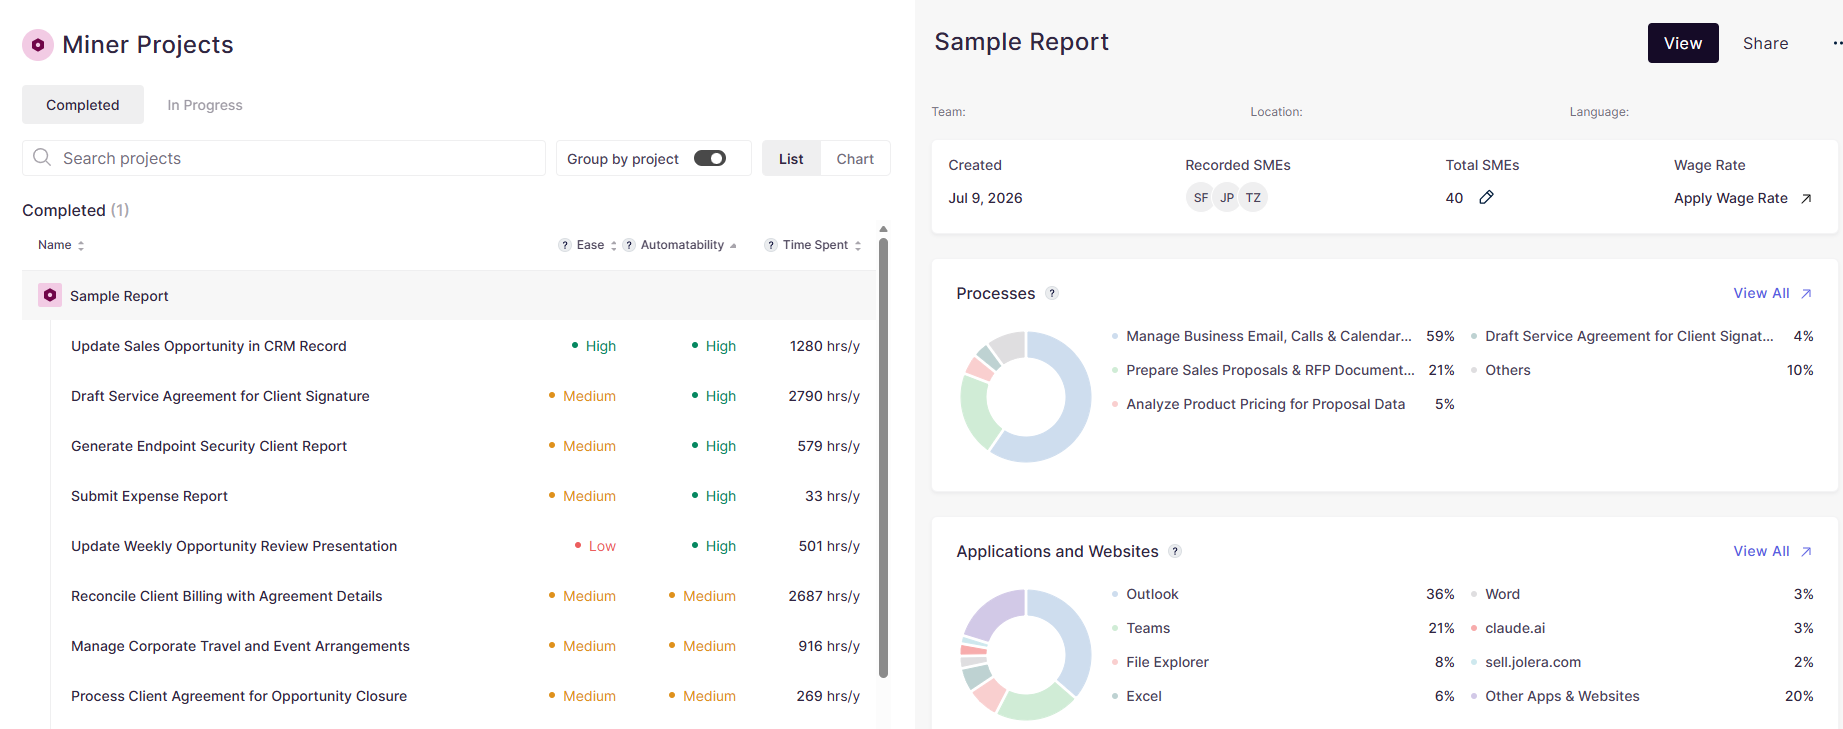Click the search magnifier icon

click(42, 157)
